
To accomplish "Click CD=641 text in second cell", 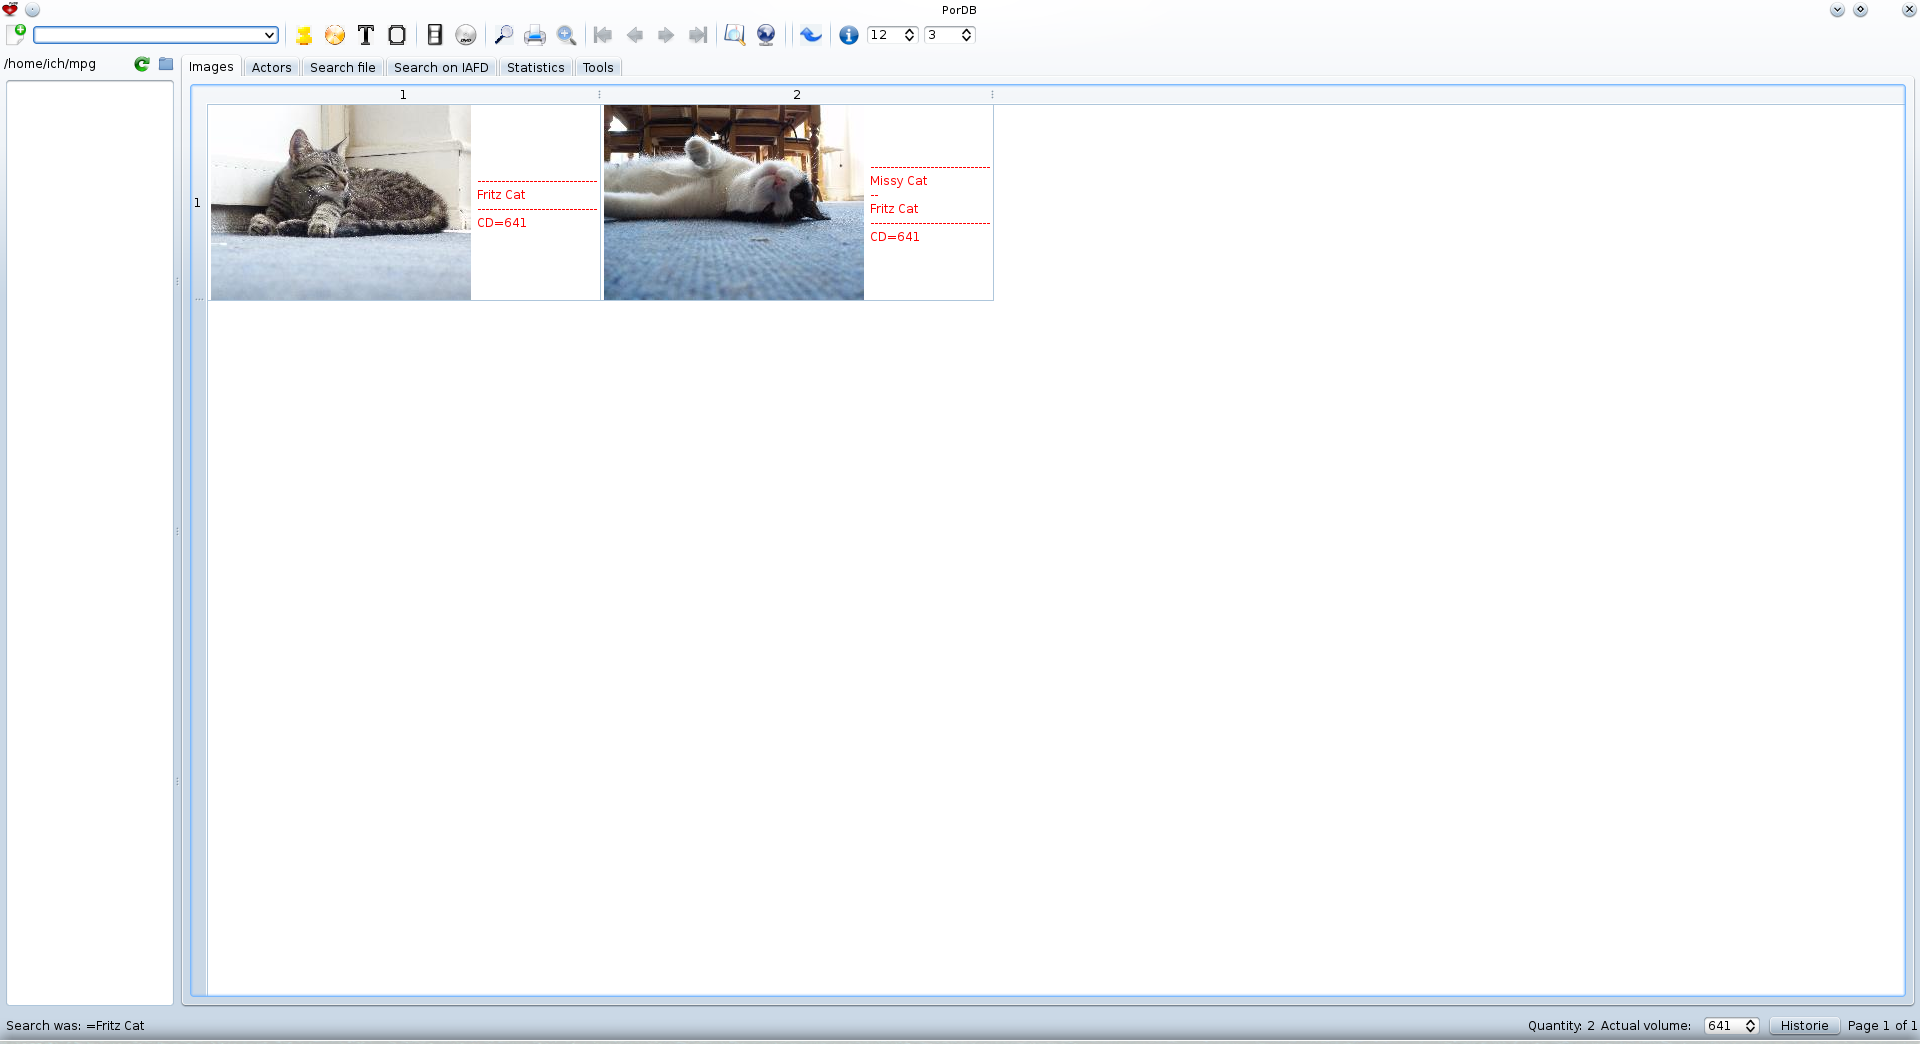I will click(895, 237).
